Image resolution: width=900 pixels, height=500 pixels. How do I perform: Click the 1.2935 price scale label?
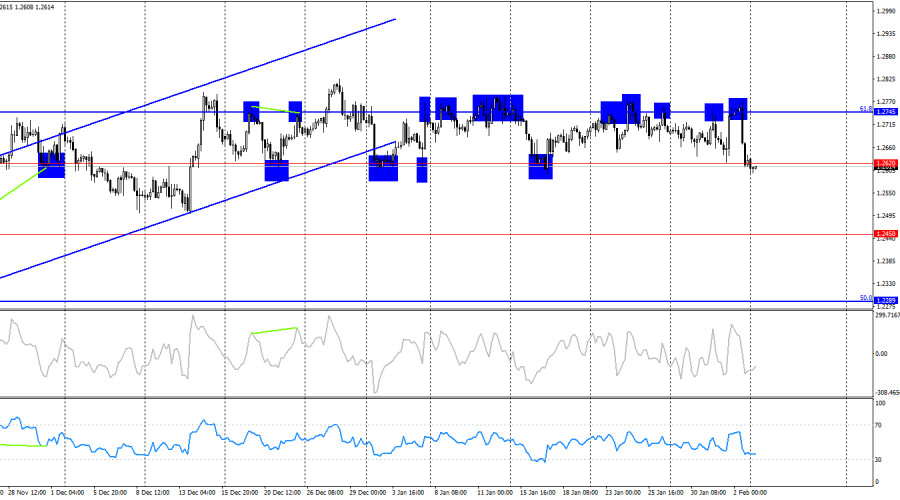[886, 34]
